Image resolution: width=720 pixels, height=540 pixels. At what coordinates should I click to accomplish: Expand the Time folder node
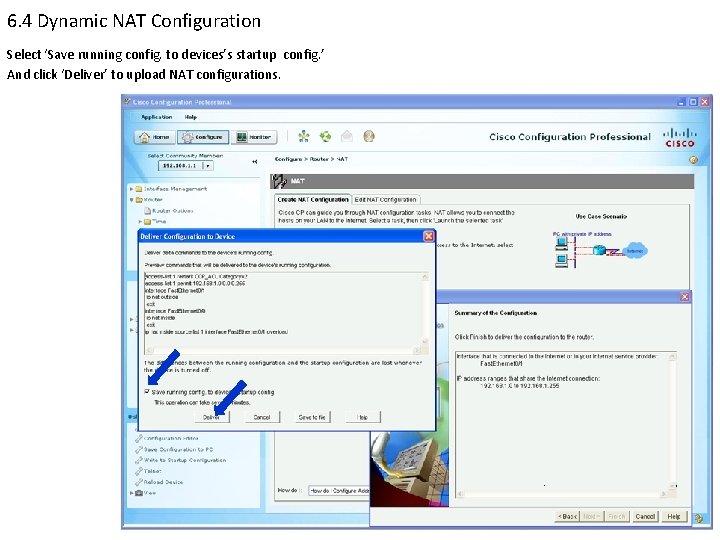pyautogui.click(x=141, y=222)
